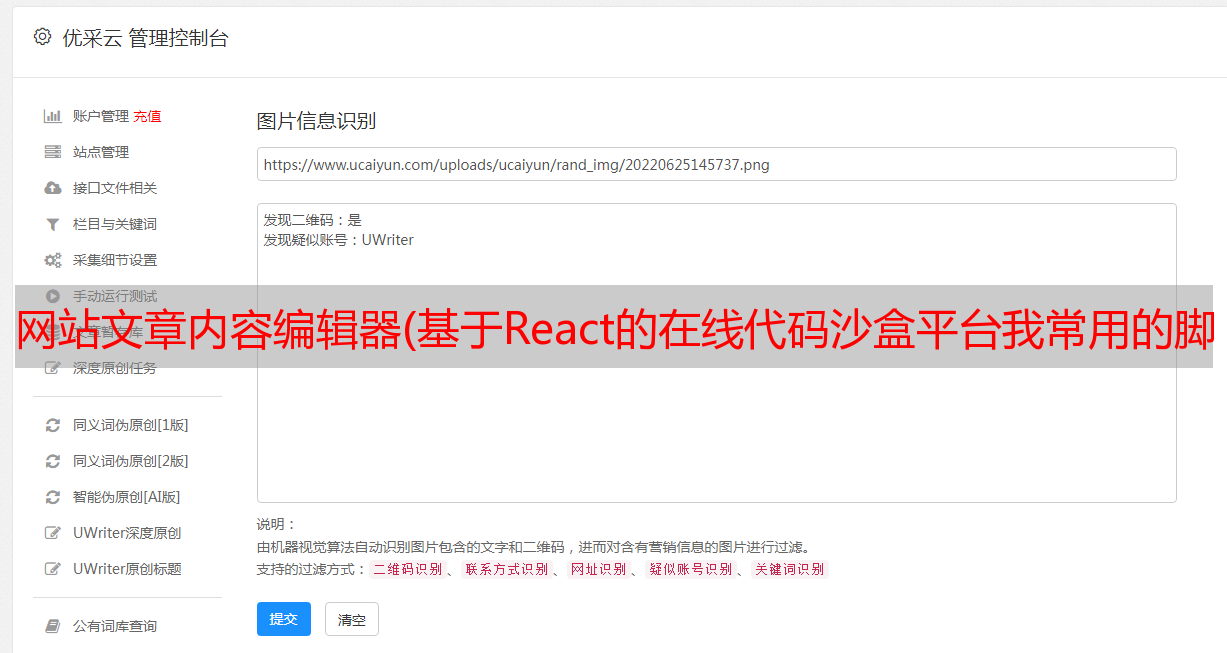The width and height of the screenshot is (1227, 653).
Task: Open UWriter深度原创 menu item
Action: pos(127,533)
